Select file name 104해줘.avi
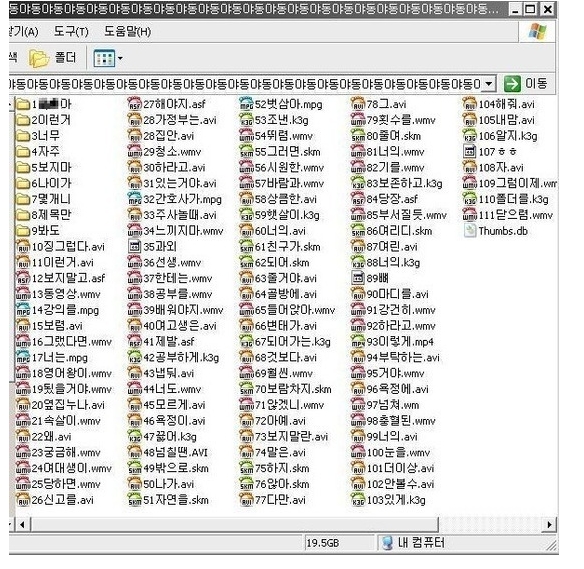The image size is (584, 569). coord(507,104)
